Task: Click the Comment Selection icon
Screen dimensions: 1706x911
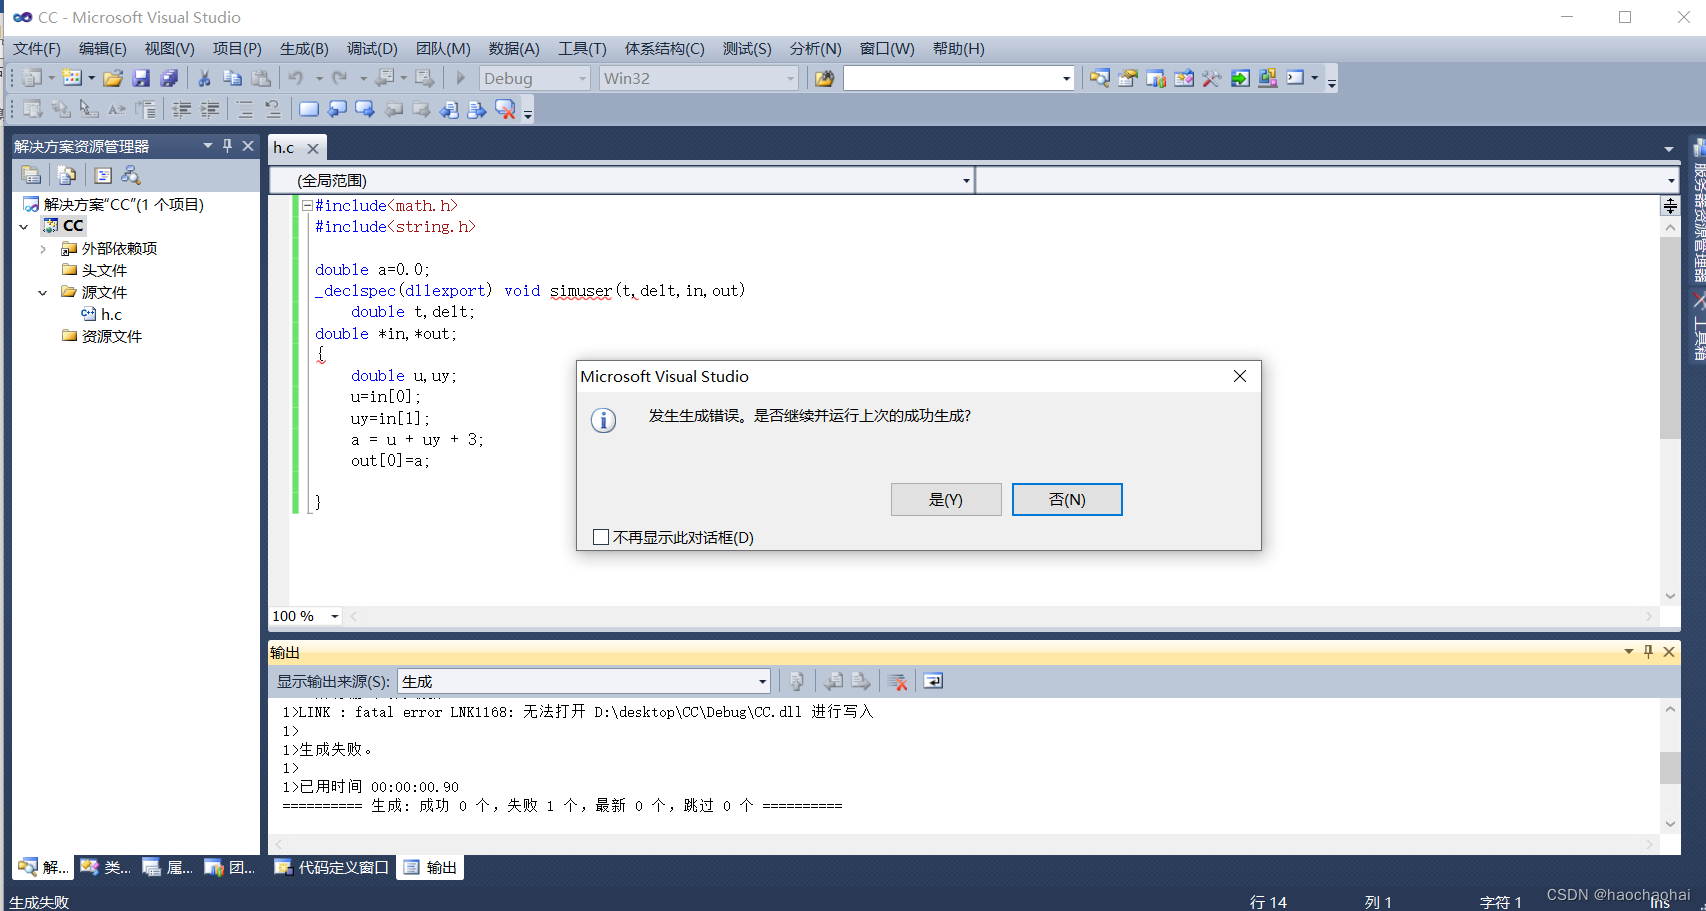Action: point(245,109)
